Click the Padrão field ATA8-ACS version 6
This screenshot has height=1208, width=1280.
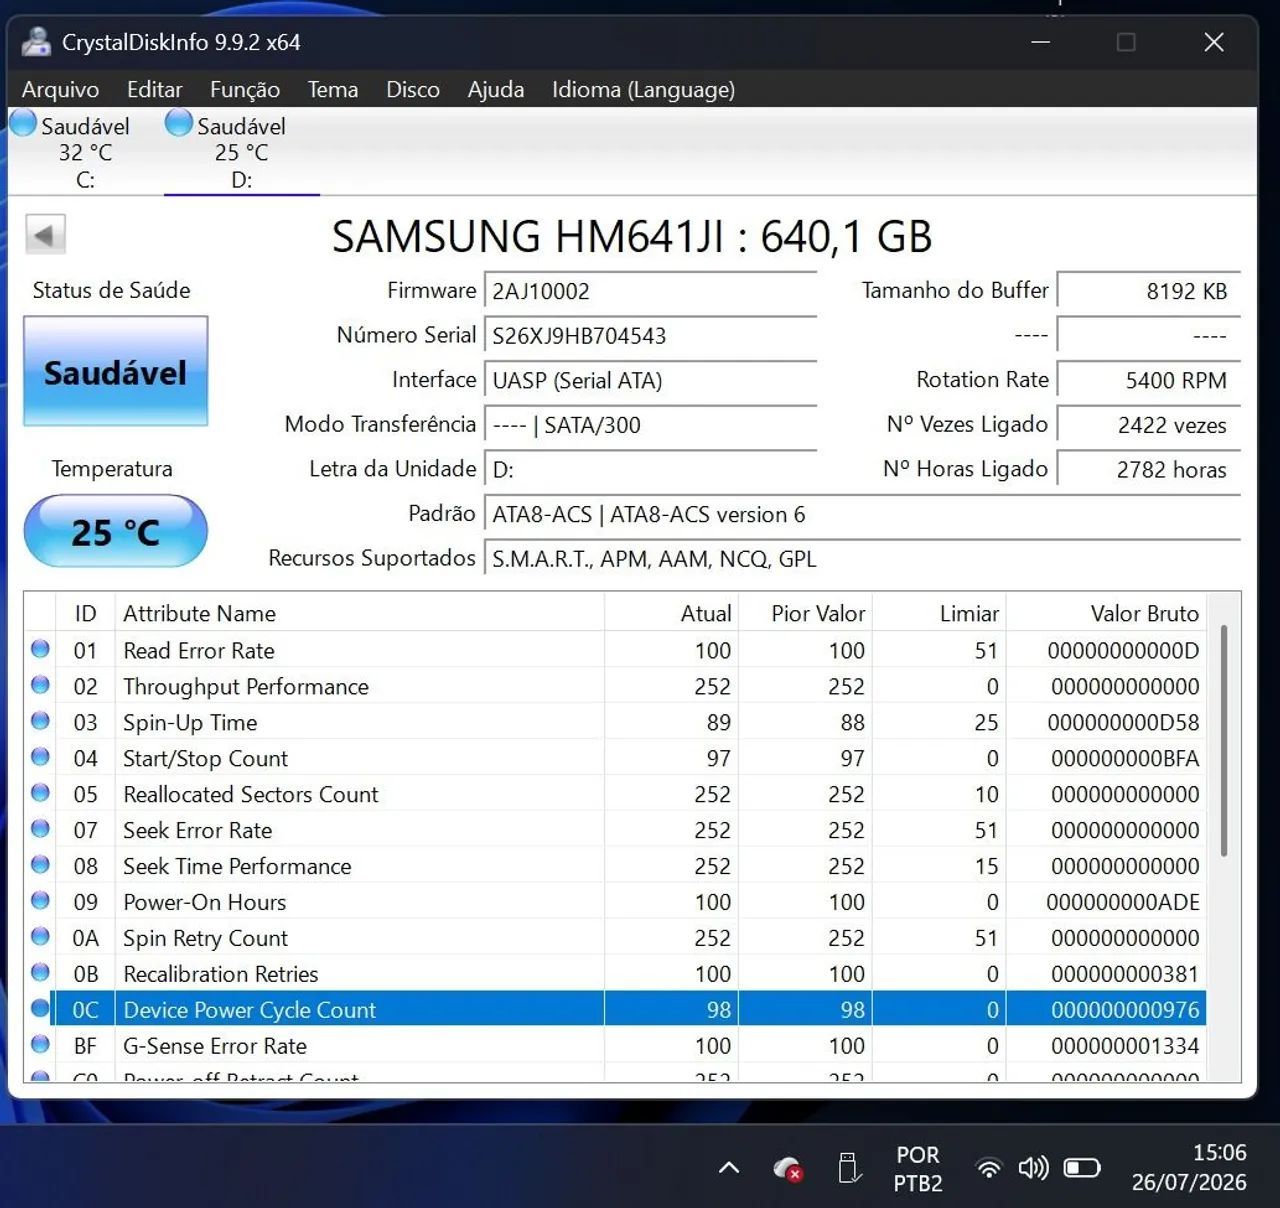point(862,514)
